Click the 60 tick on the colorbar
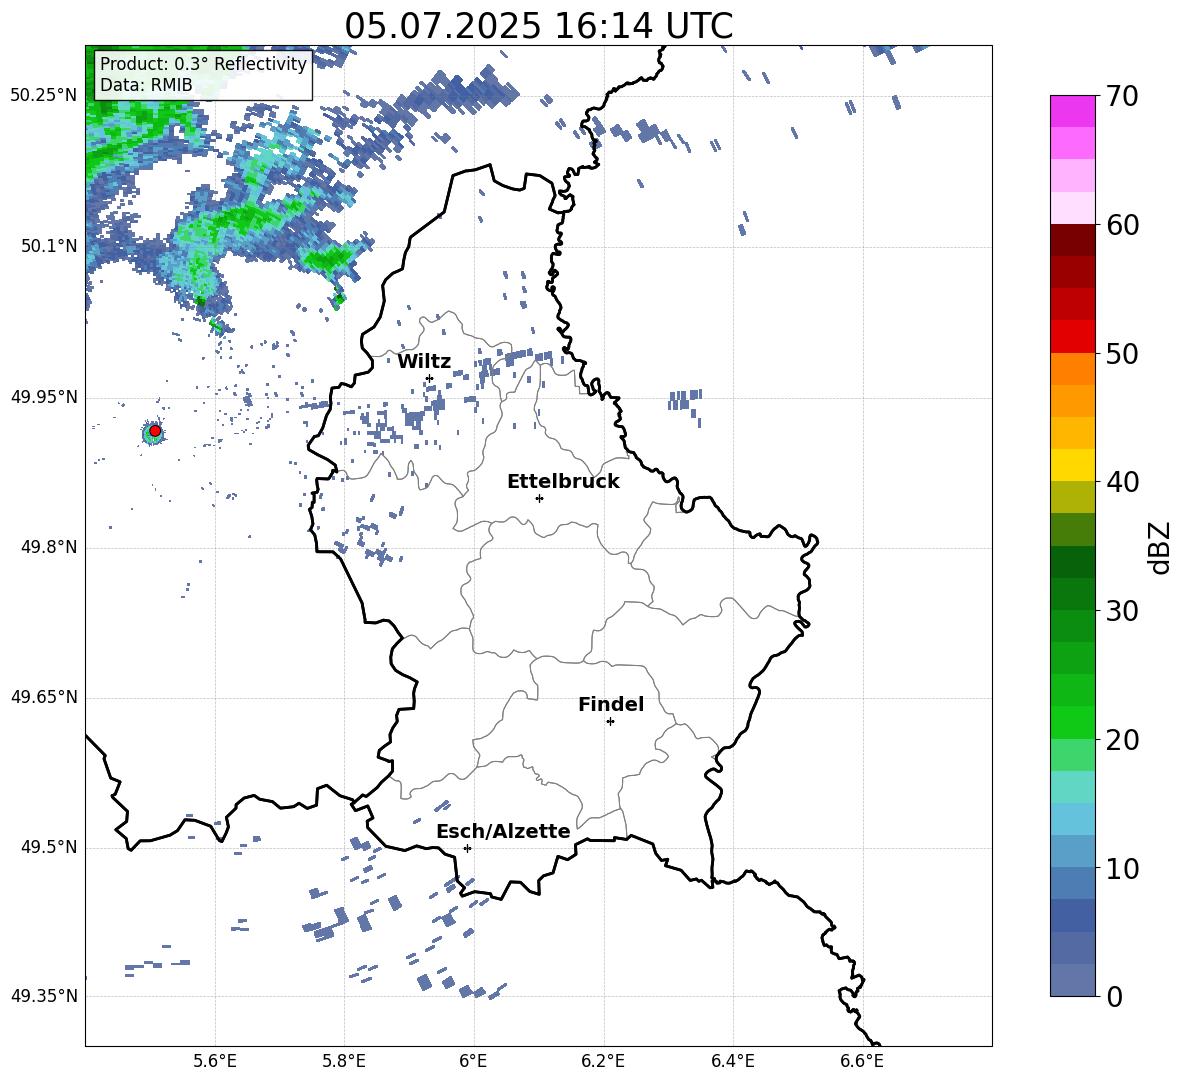This screenshot has width=1184, height=1081. [1122, 224]
